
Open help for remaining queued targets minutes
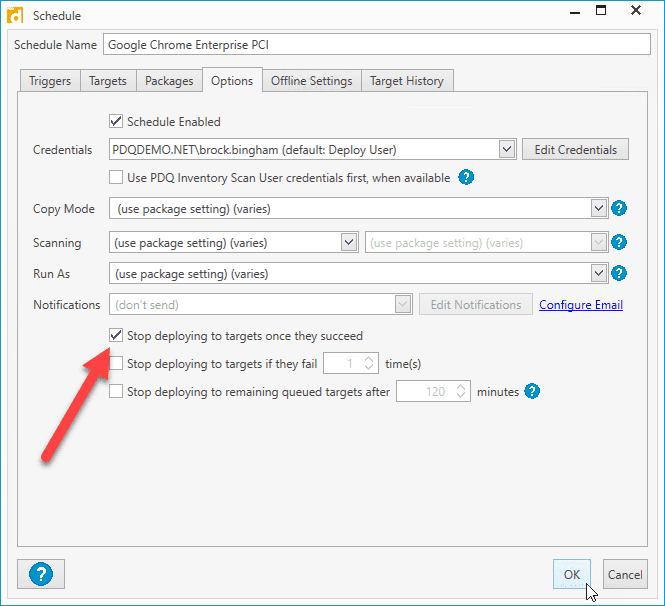(x=532, y=391)
